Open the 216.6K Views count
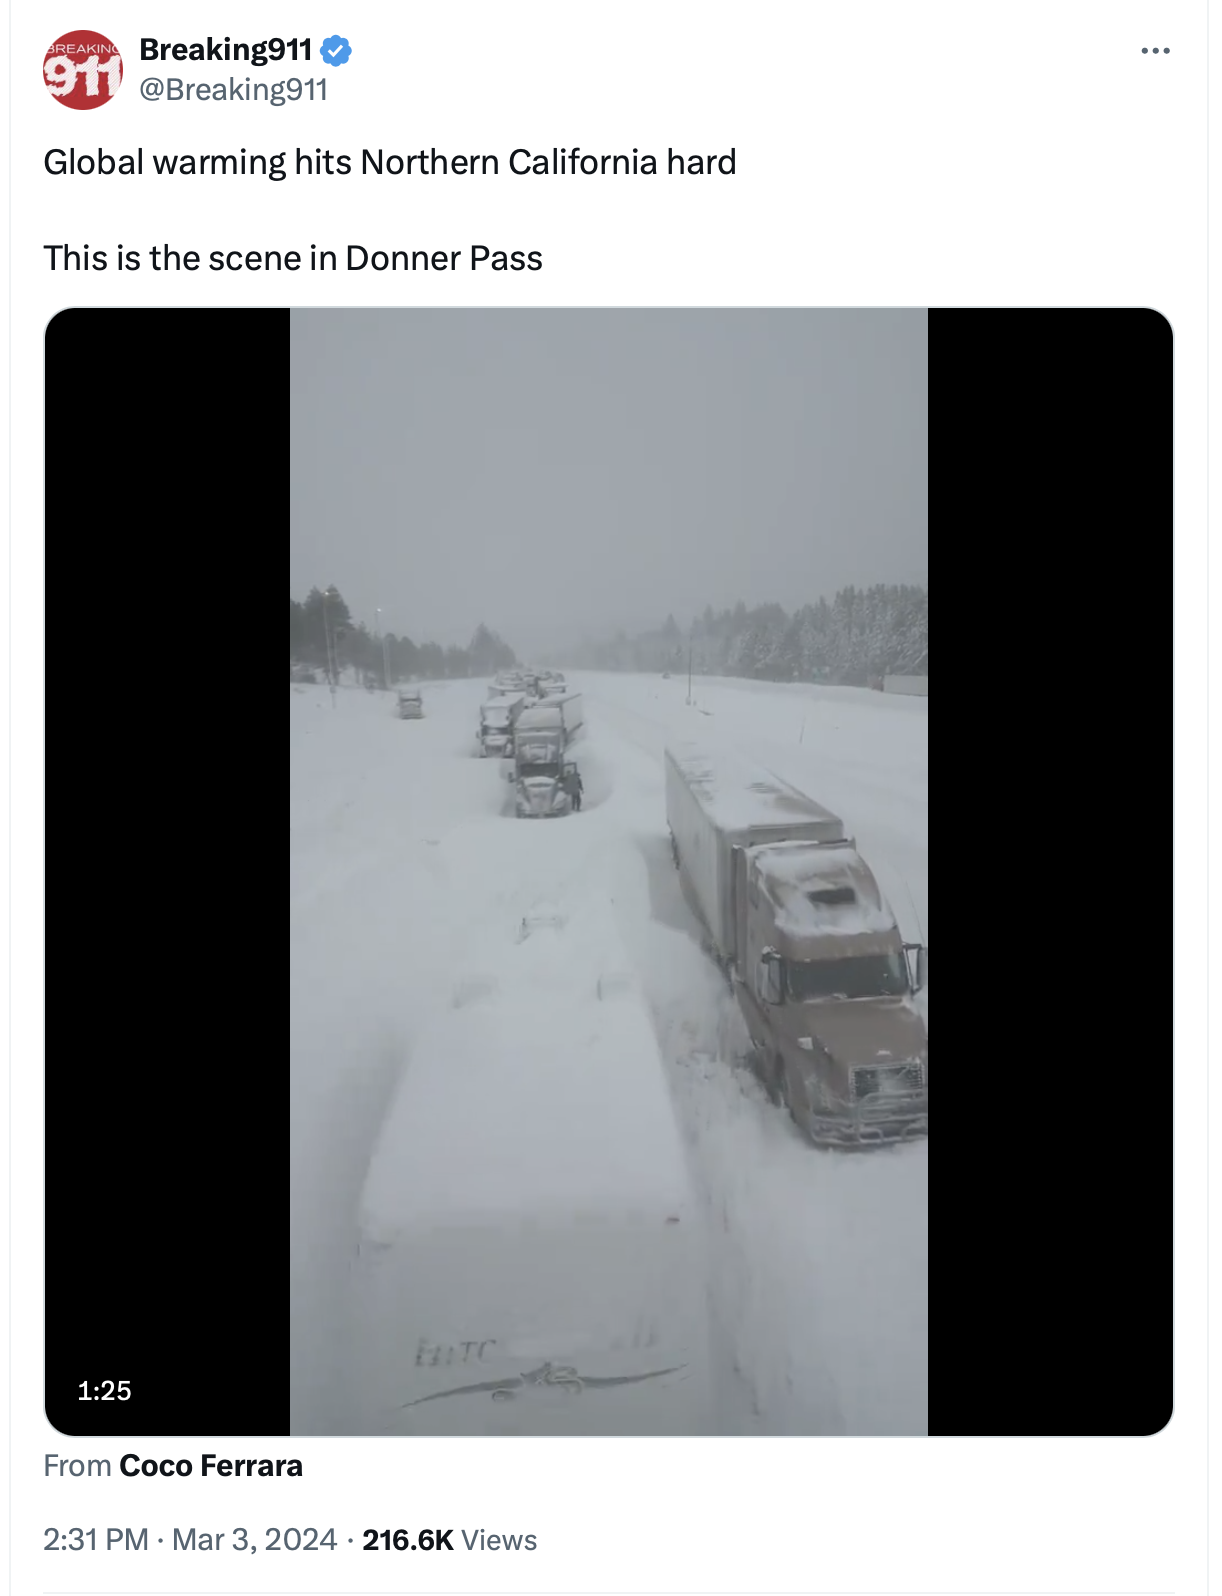This screenshot has width=1222, height=1596. [450, 1539]
